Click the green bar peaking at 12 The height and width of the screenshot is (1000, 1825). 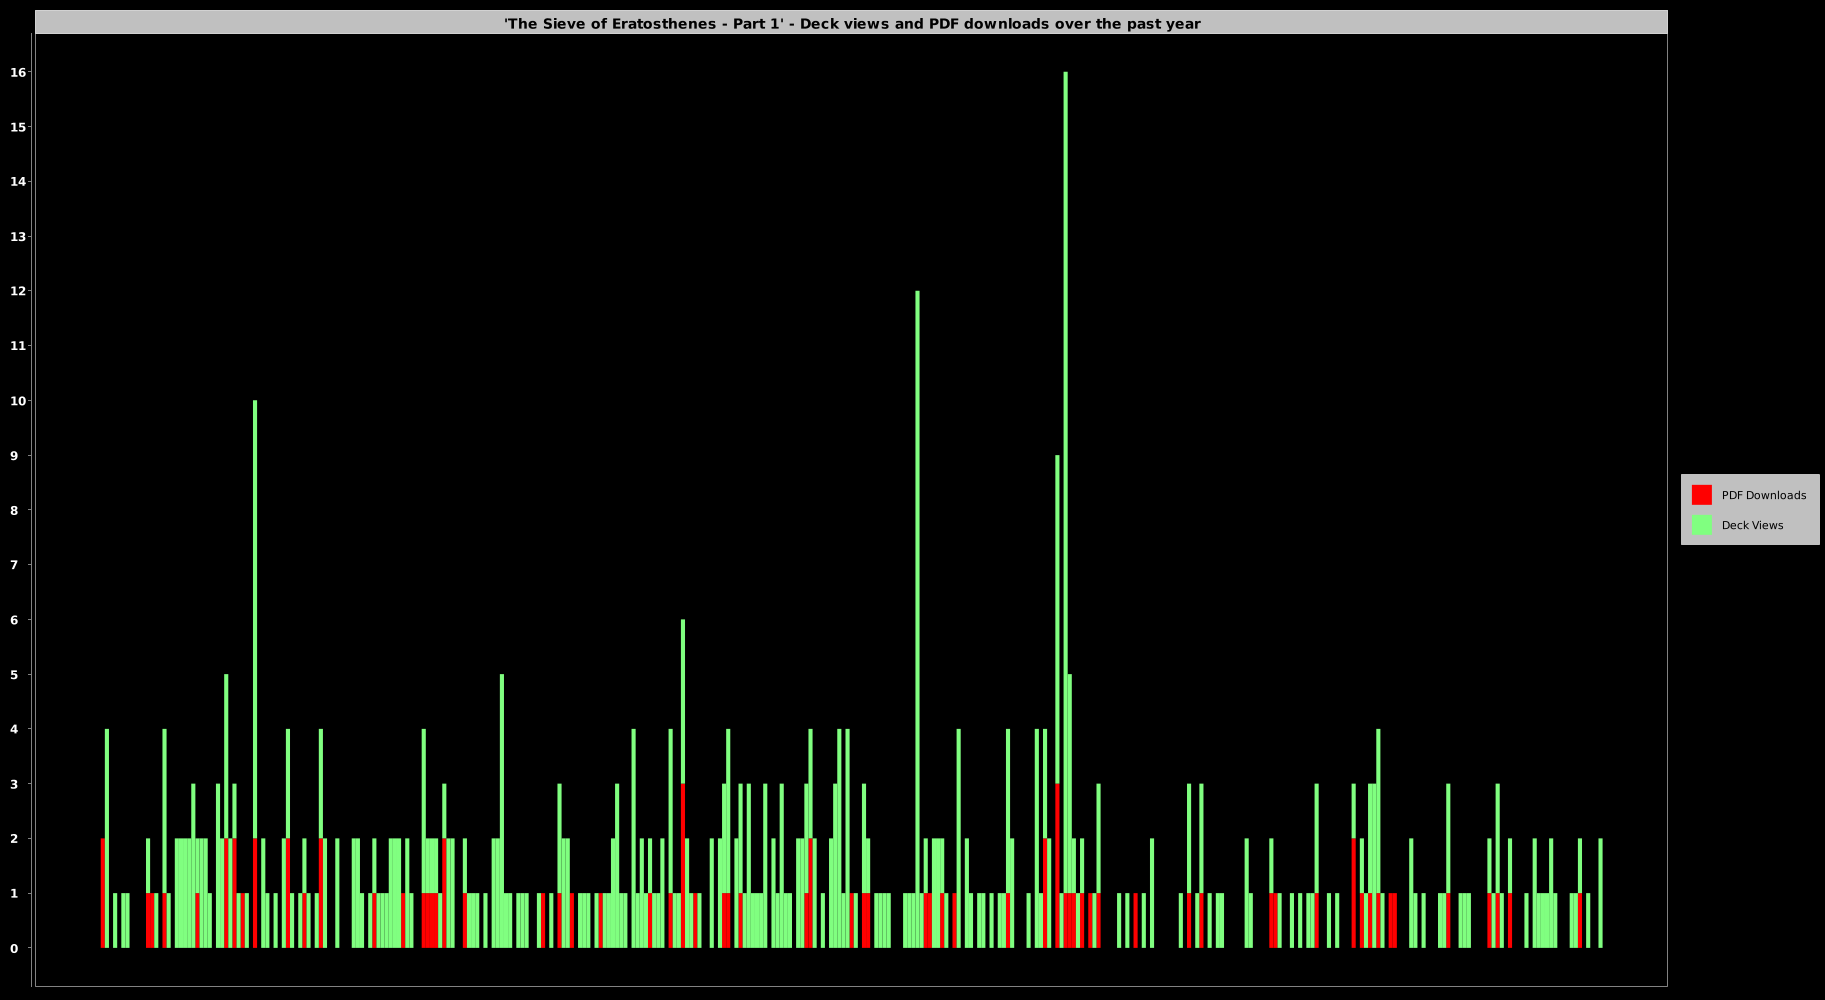917,619
